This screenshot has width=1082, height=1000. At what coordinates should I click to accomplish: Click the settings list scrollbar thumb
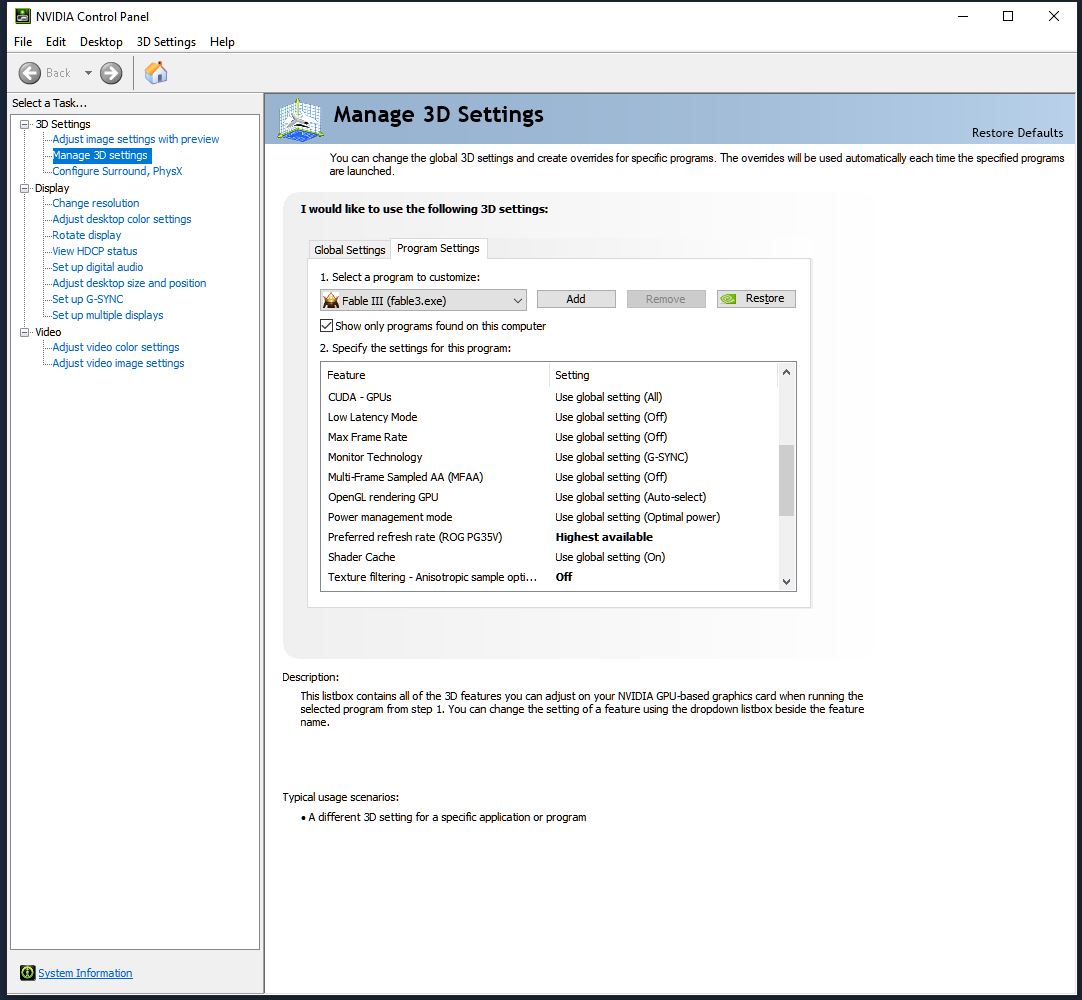pos(787,480)
